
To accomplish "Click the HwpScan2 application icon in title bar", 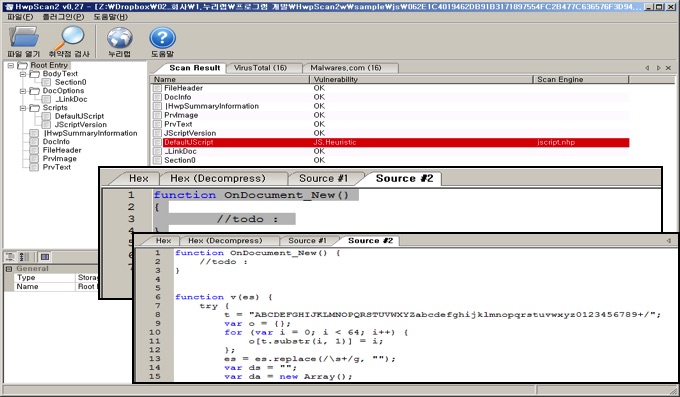I will [9, 7].
